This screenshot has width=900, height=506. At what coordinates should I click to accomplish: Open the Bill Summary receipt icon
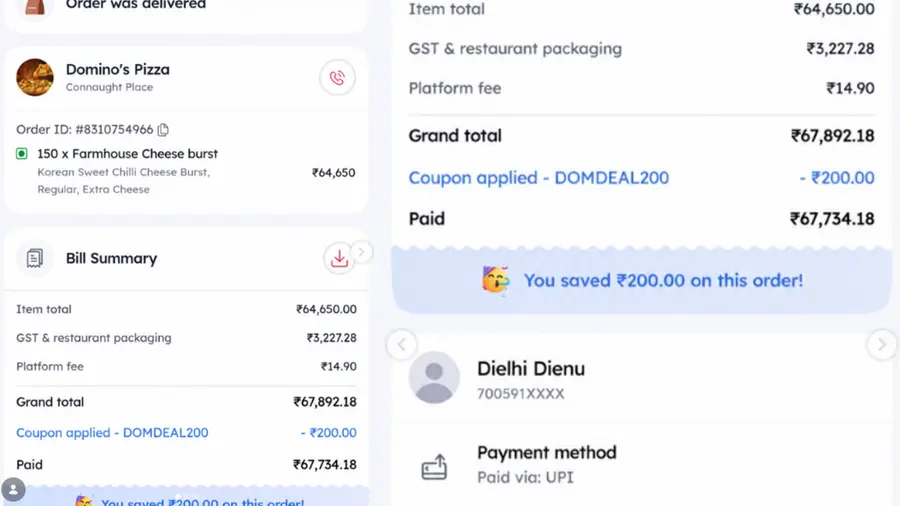point(34,258)
